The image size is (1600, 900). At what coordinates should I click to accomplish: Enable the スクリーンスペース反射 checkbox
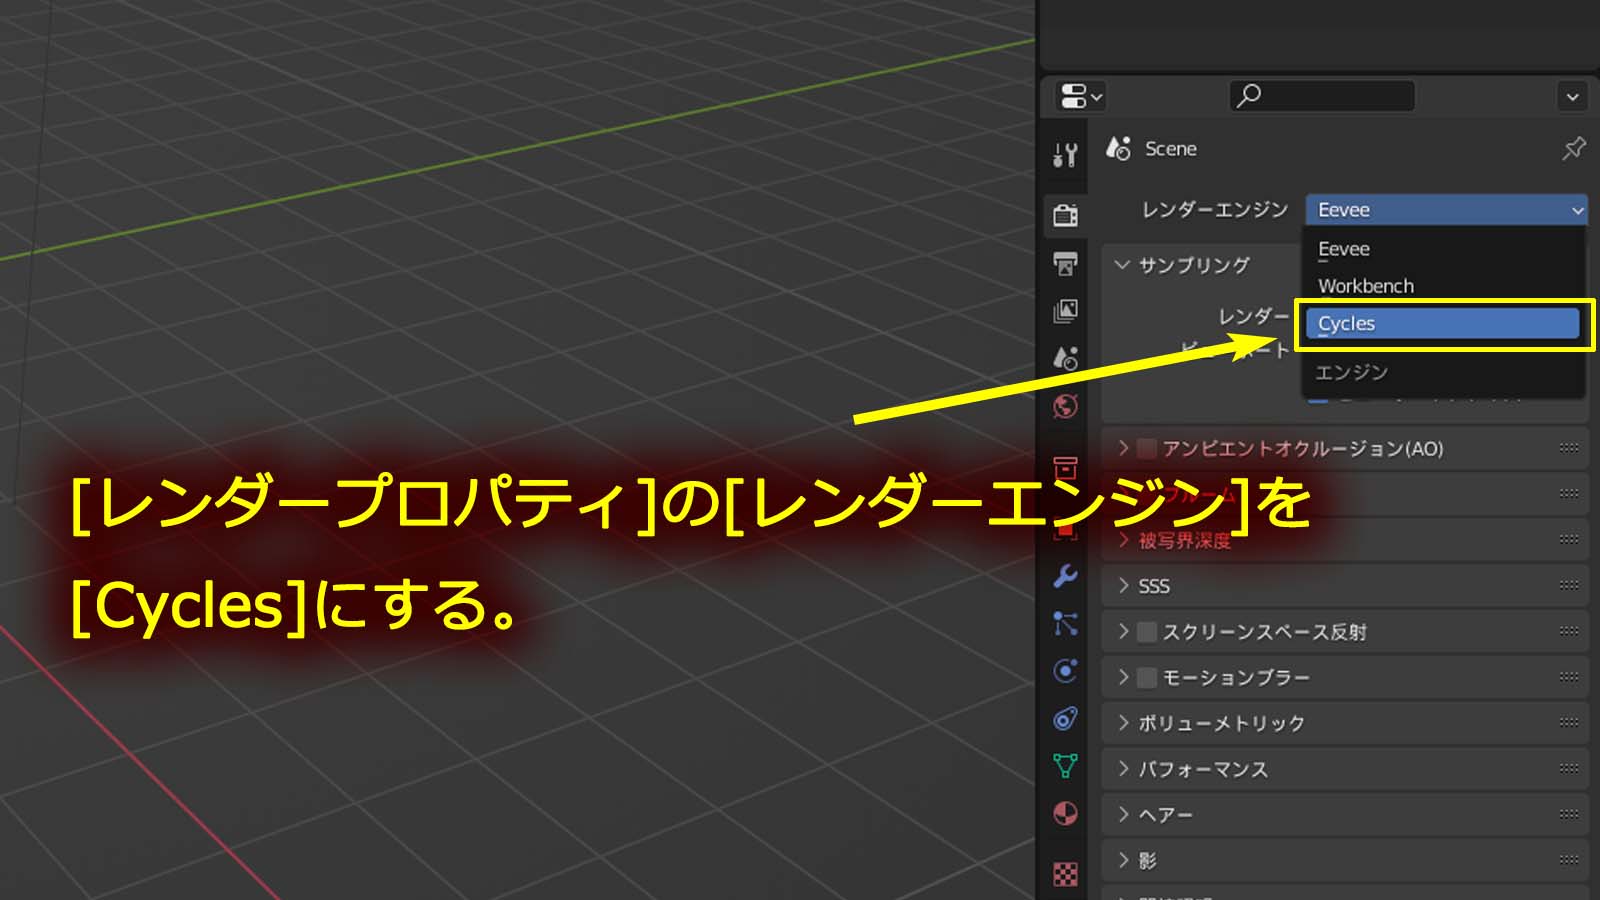coord(1148,631)
